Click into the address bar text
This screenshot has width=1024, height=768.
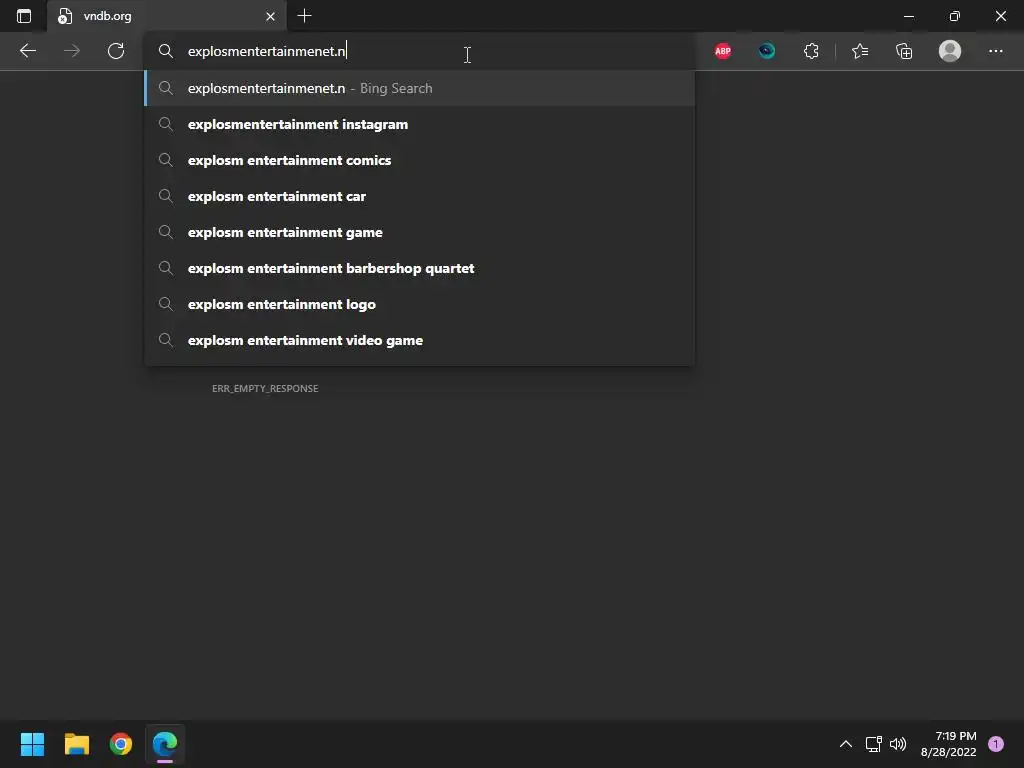click(267, 51)
